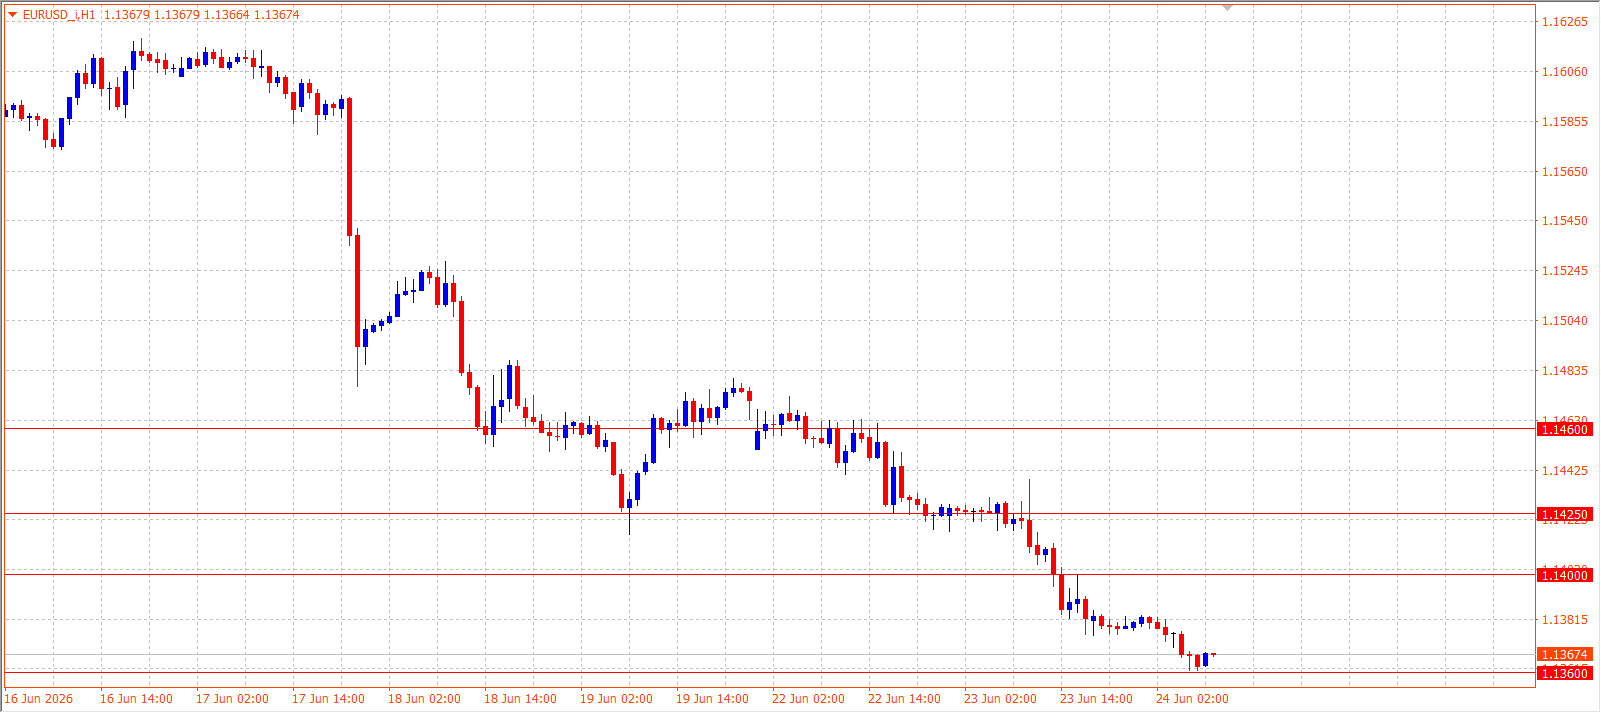The width and height of the screenshot is (1601, 713).
Task: Click the 1.14425 price scale value
Action: pyautogui.click(x=1564, y=471)
